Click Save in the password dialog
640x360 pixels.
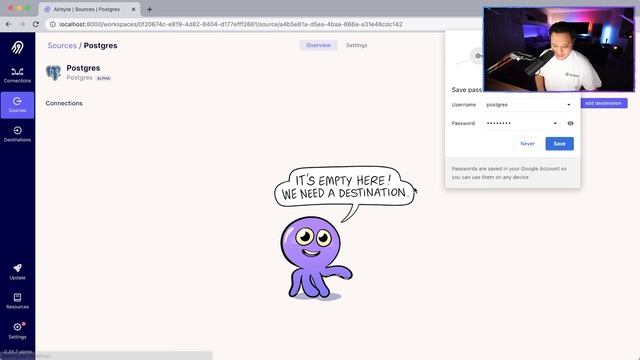(x=559, y=144)
